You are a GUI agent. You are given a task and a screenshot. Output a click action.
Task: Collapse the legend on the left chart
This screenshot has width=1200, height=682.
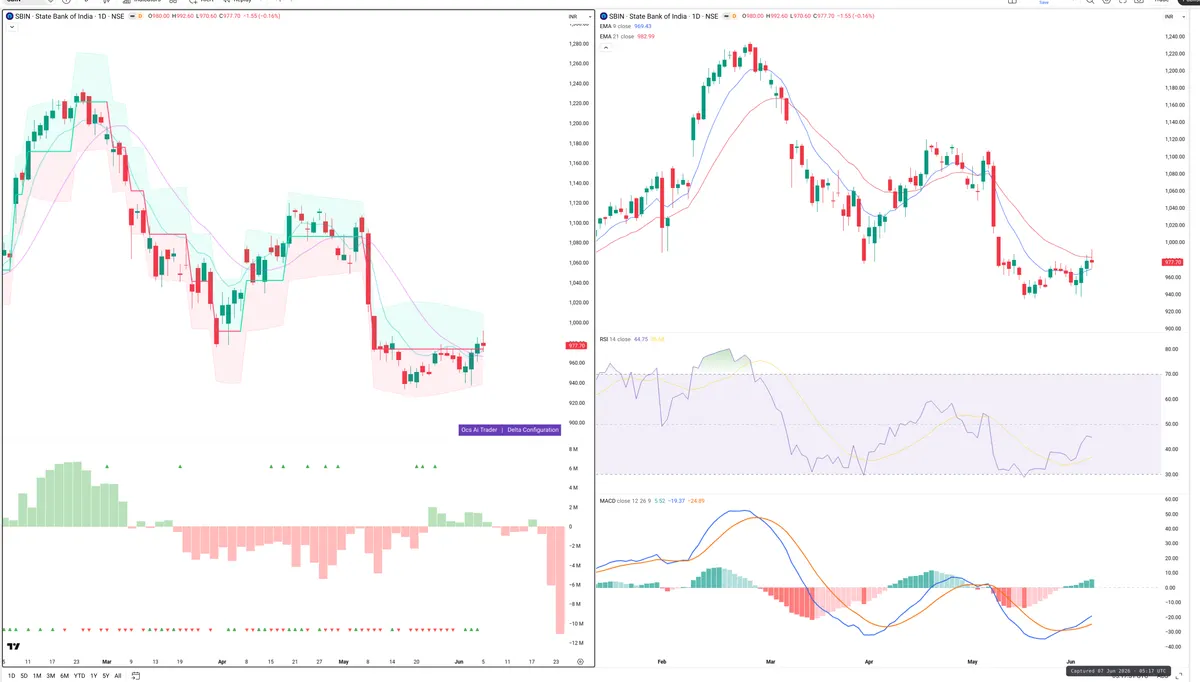[11, 27]
